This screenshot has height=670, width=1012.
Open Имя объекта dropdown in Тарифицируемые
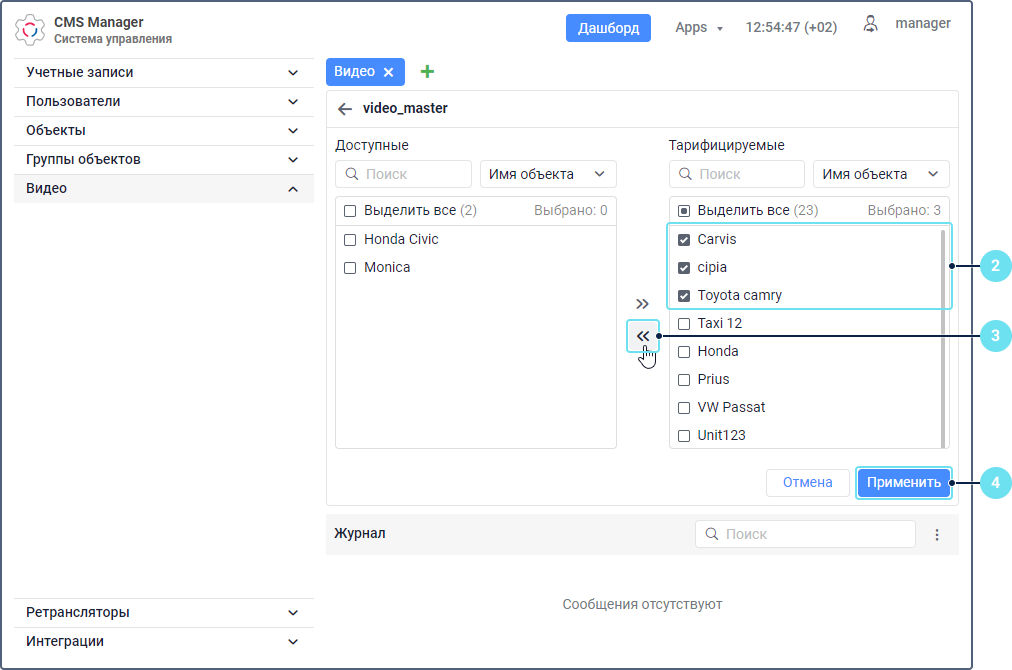pyautogui.click(x=881, y=174)
